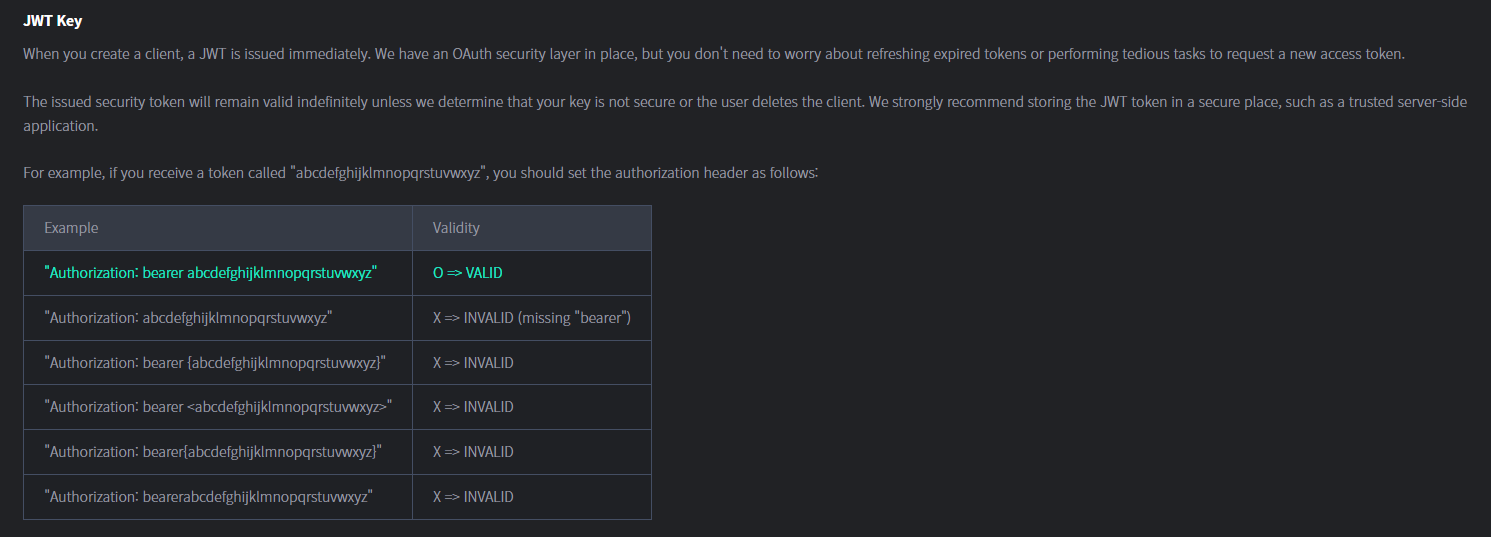Click the quoted token "abcdefghijklmnopqrstuvwxyz" in the example sentence
This screenshot has height=537, width=1491.
point(389,173)
